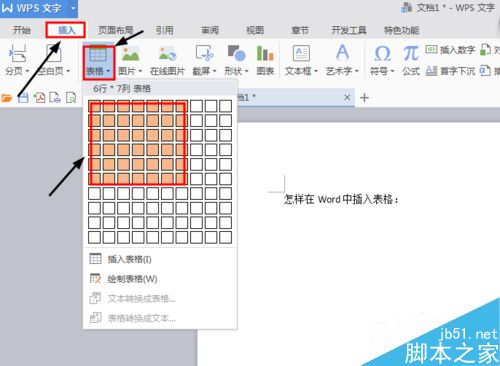Expand the 形状 dropdown arrow
Screen dimensions: 500x366
click(247, 71)
